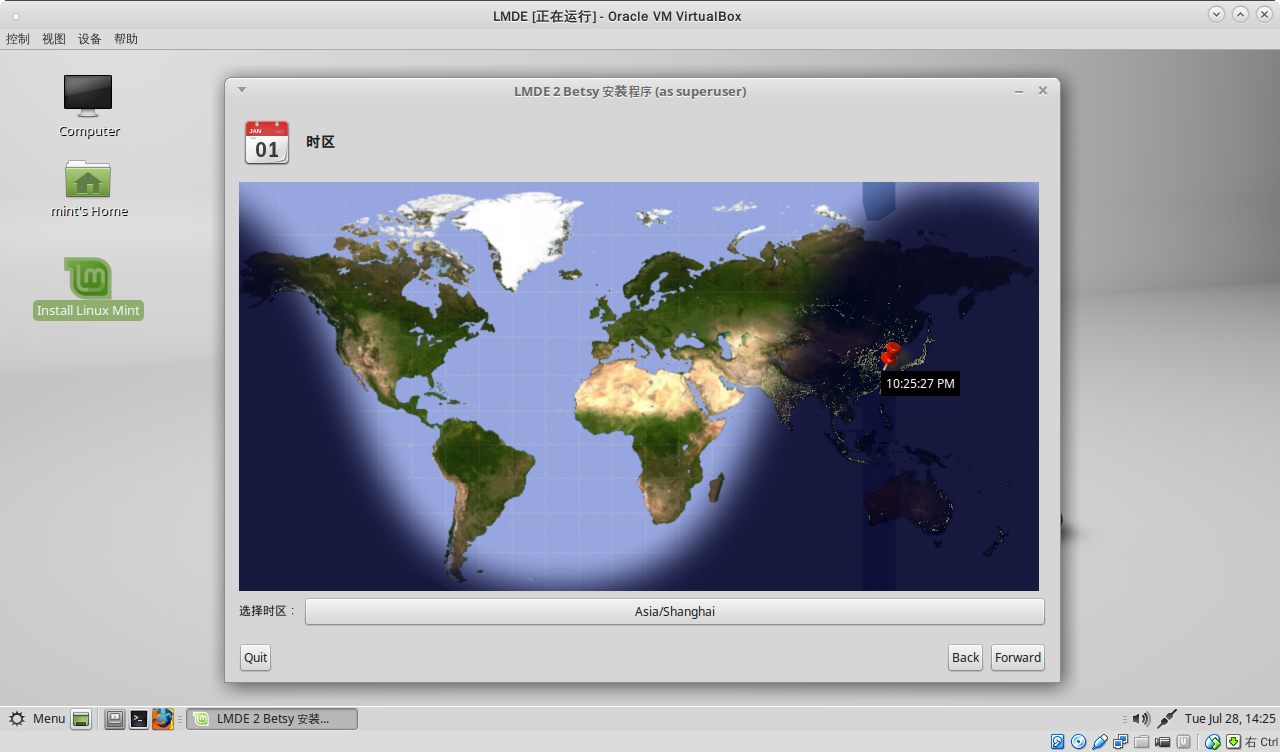Open the Mint Menu gear icon

[17, 718]
